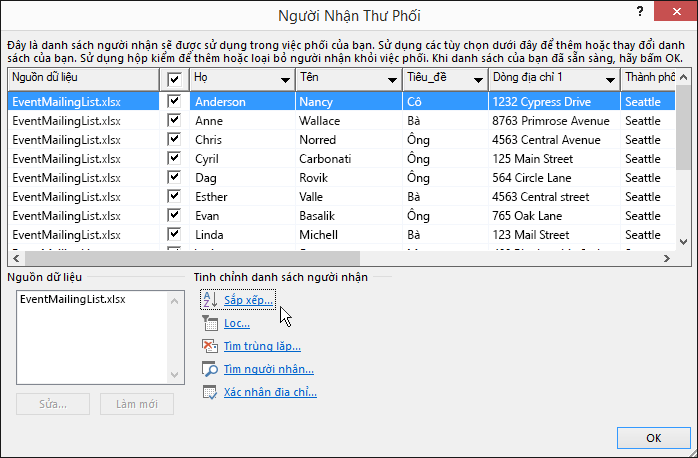
Task: Click the 8763 Primrose Avenue address
Action: [554, 121]
